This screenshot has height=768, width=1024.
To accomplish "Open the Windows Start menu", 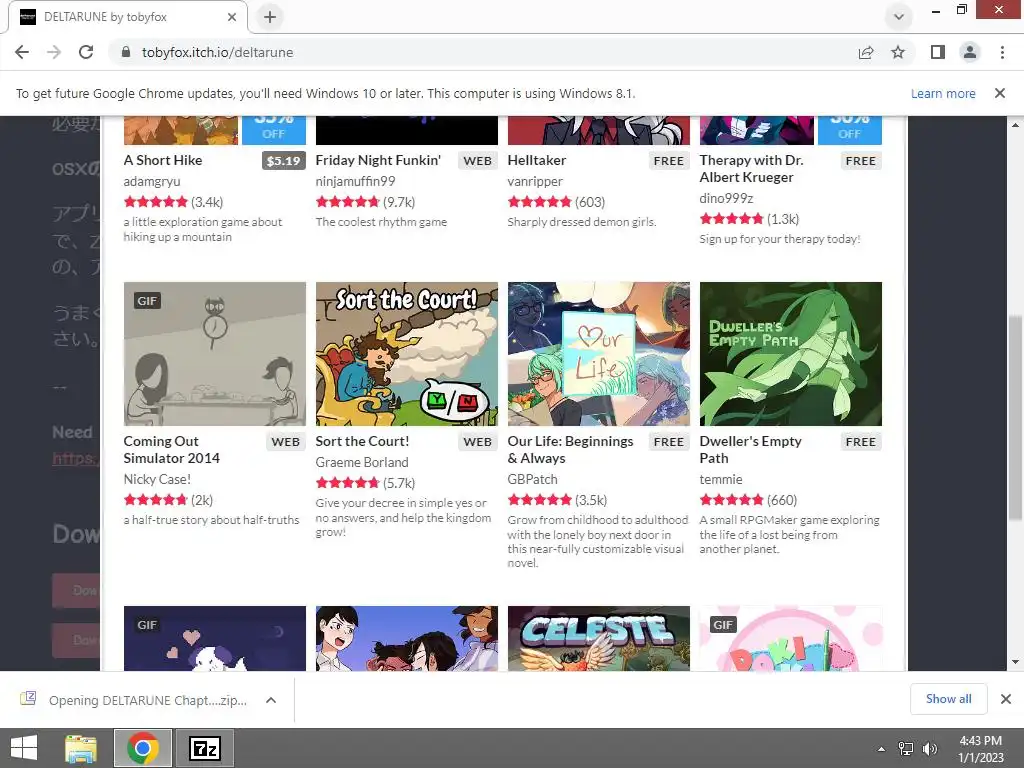I will pos(24,748).
